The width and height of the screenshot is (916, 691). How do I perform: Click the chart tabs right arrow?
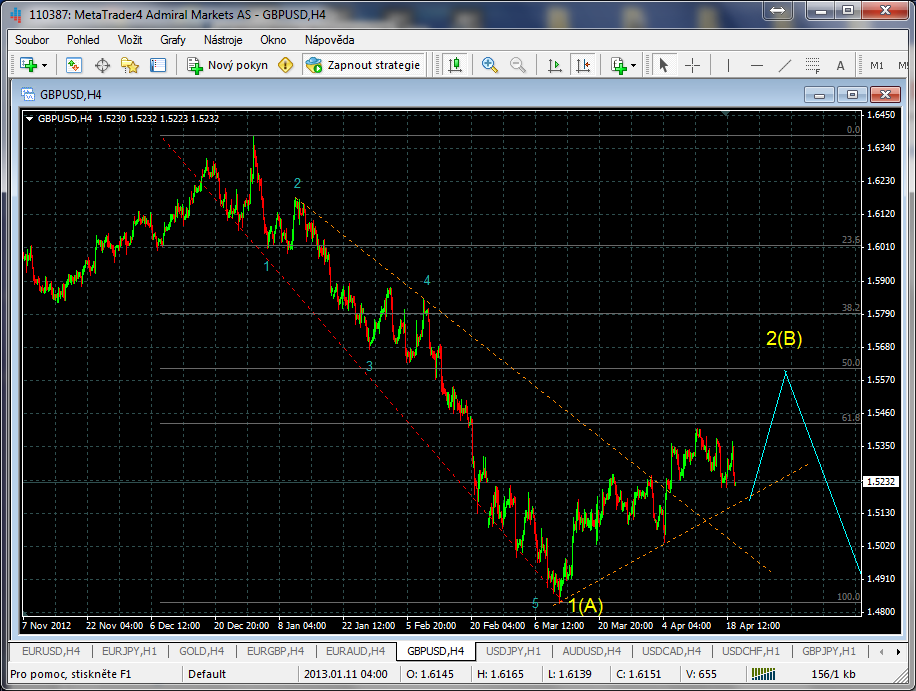898,651
